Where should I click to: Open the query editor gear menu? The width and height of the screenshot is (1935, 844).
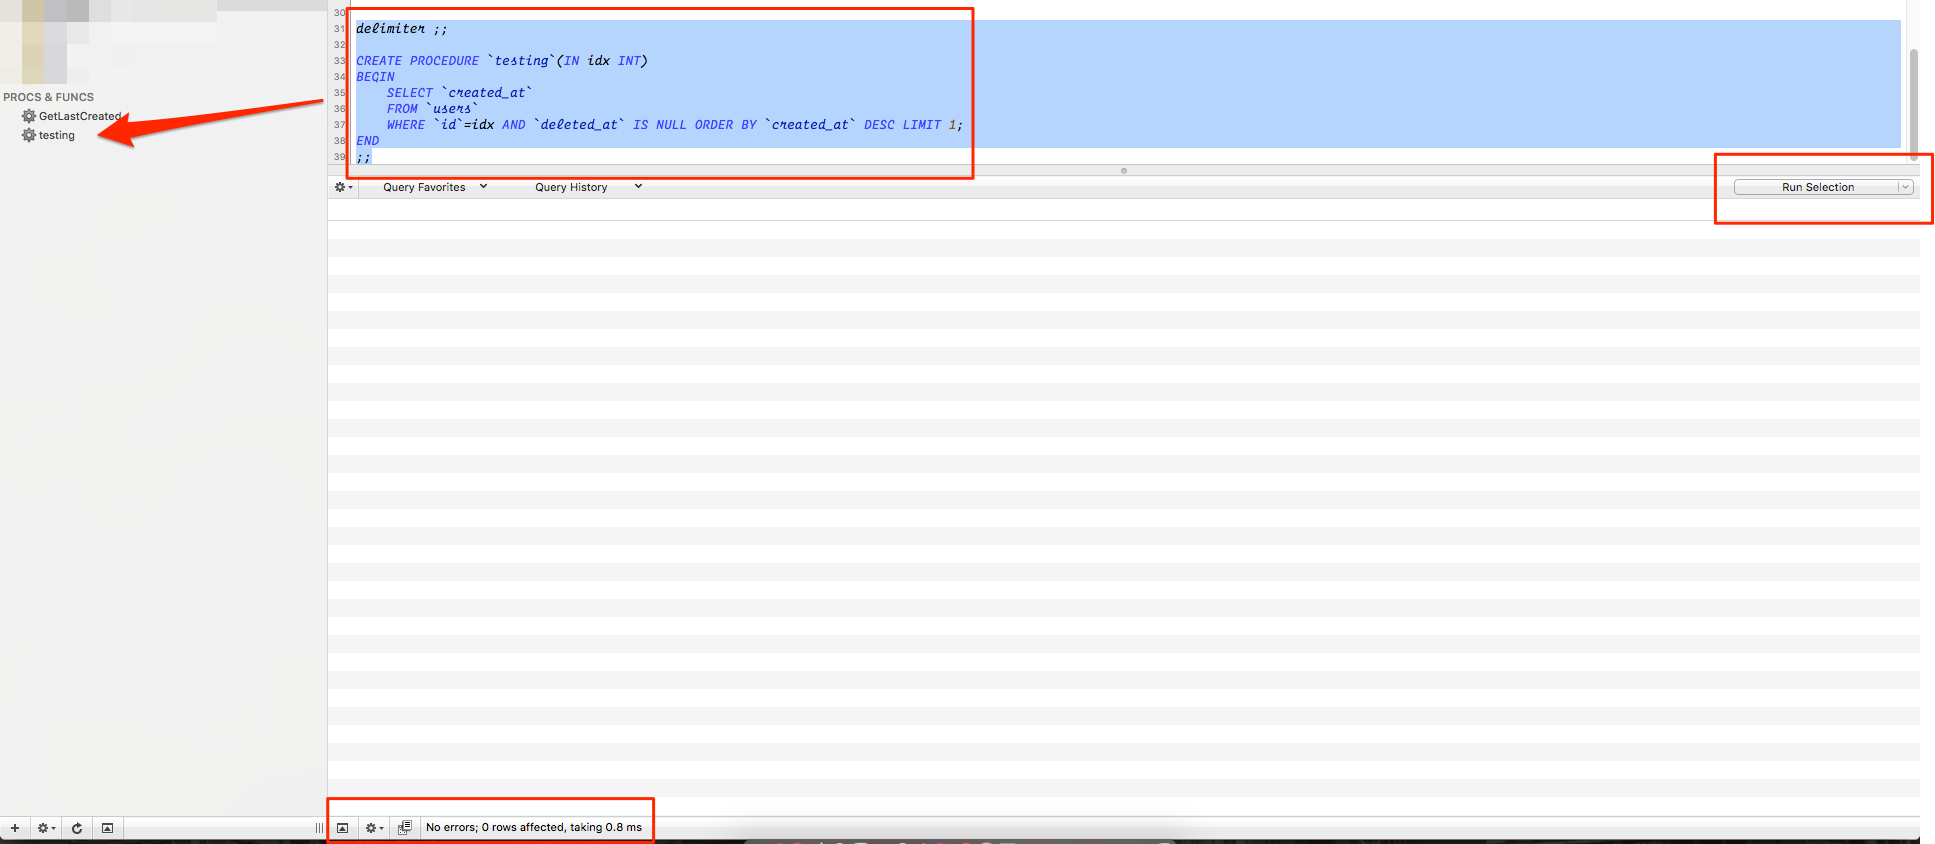coord(343,187)
